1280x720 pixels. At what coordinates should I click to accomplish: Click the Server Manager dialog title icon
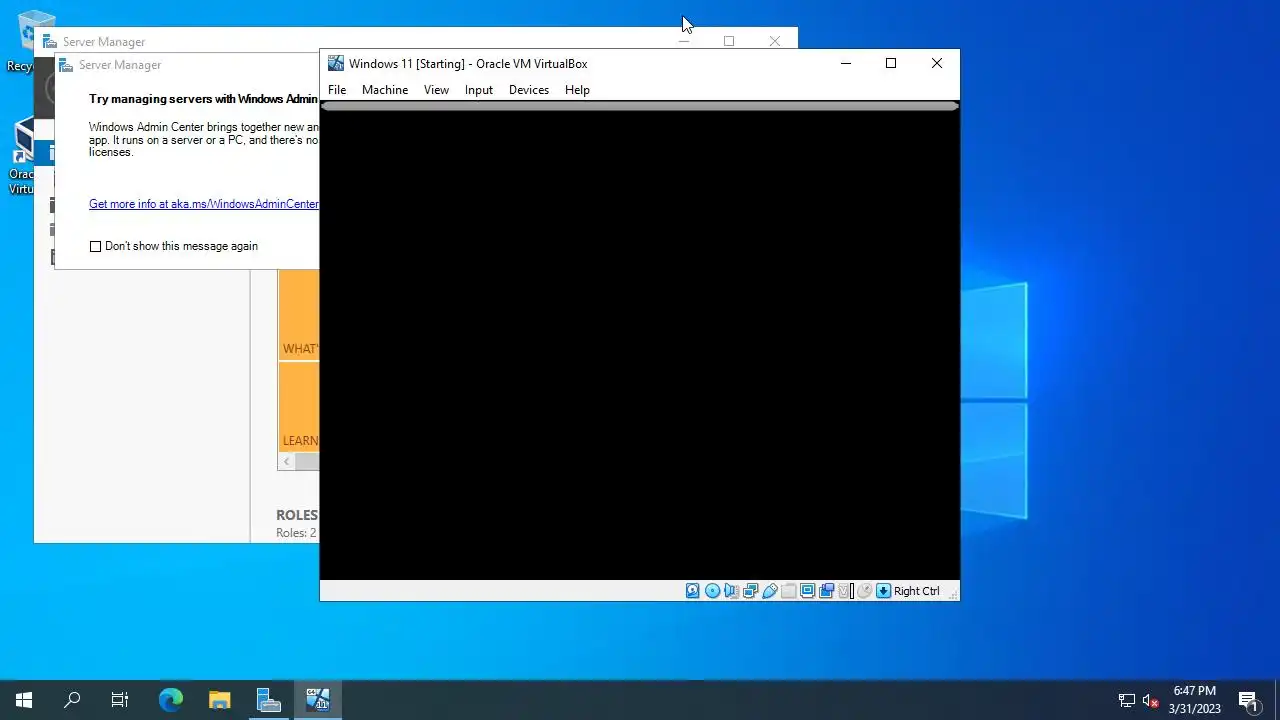[66, 65]
